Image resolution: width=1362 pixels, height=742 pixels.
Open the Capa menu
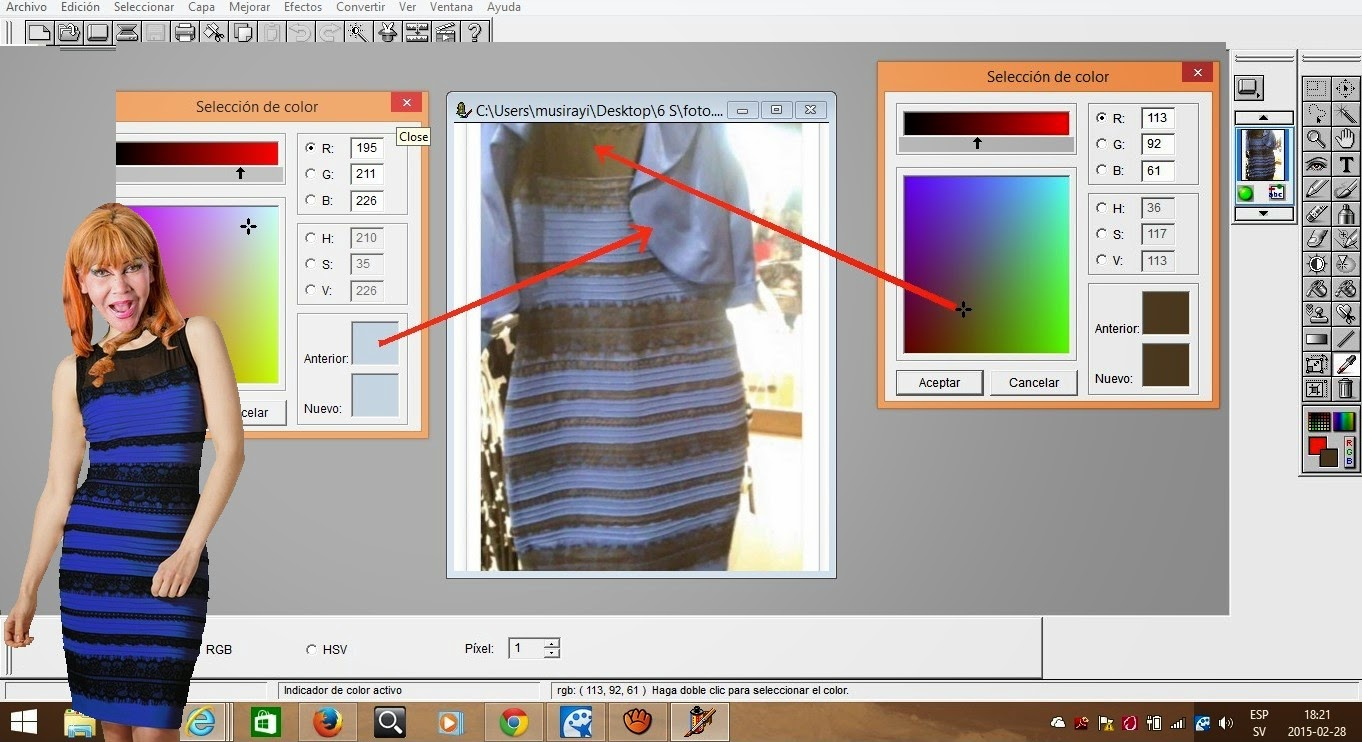click(202, 7)
